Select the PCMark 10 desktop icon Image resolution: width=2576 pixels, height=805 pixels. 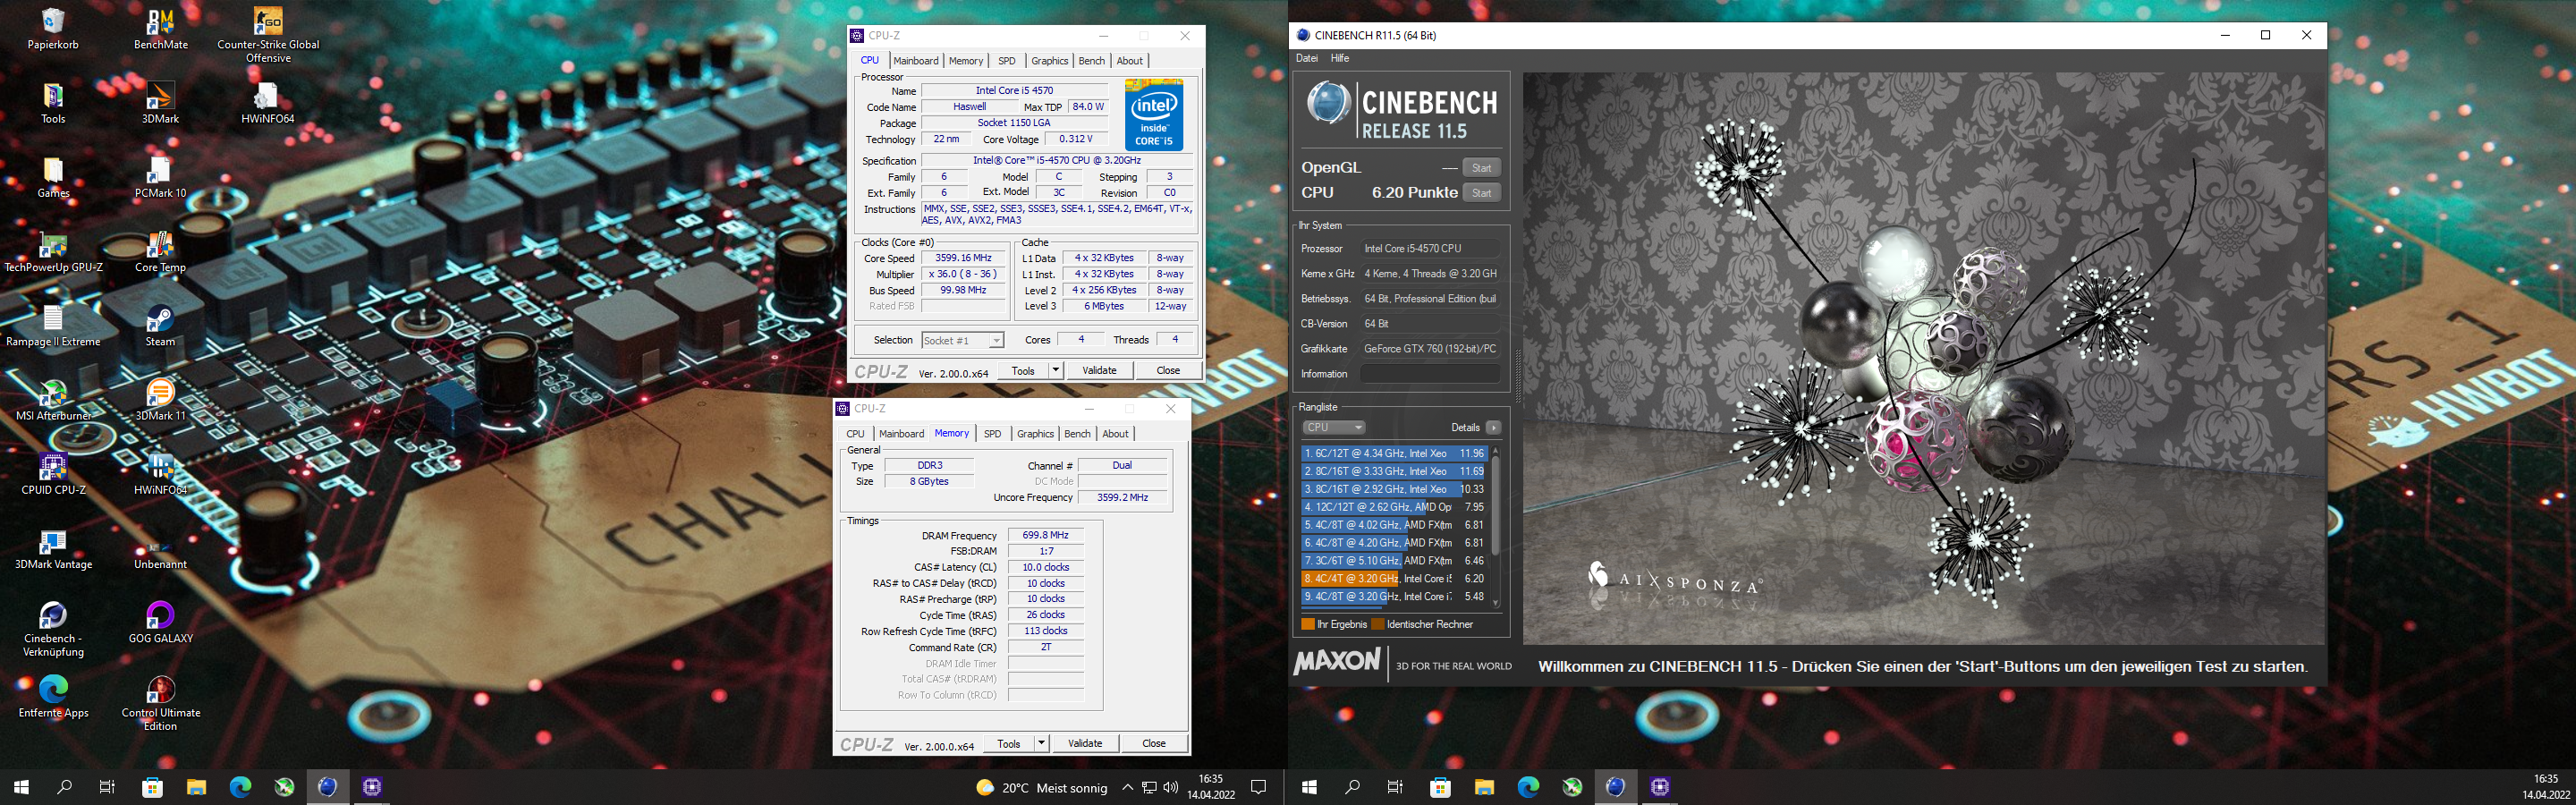pos(160,177)
